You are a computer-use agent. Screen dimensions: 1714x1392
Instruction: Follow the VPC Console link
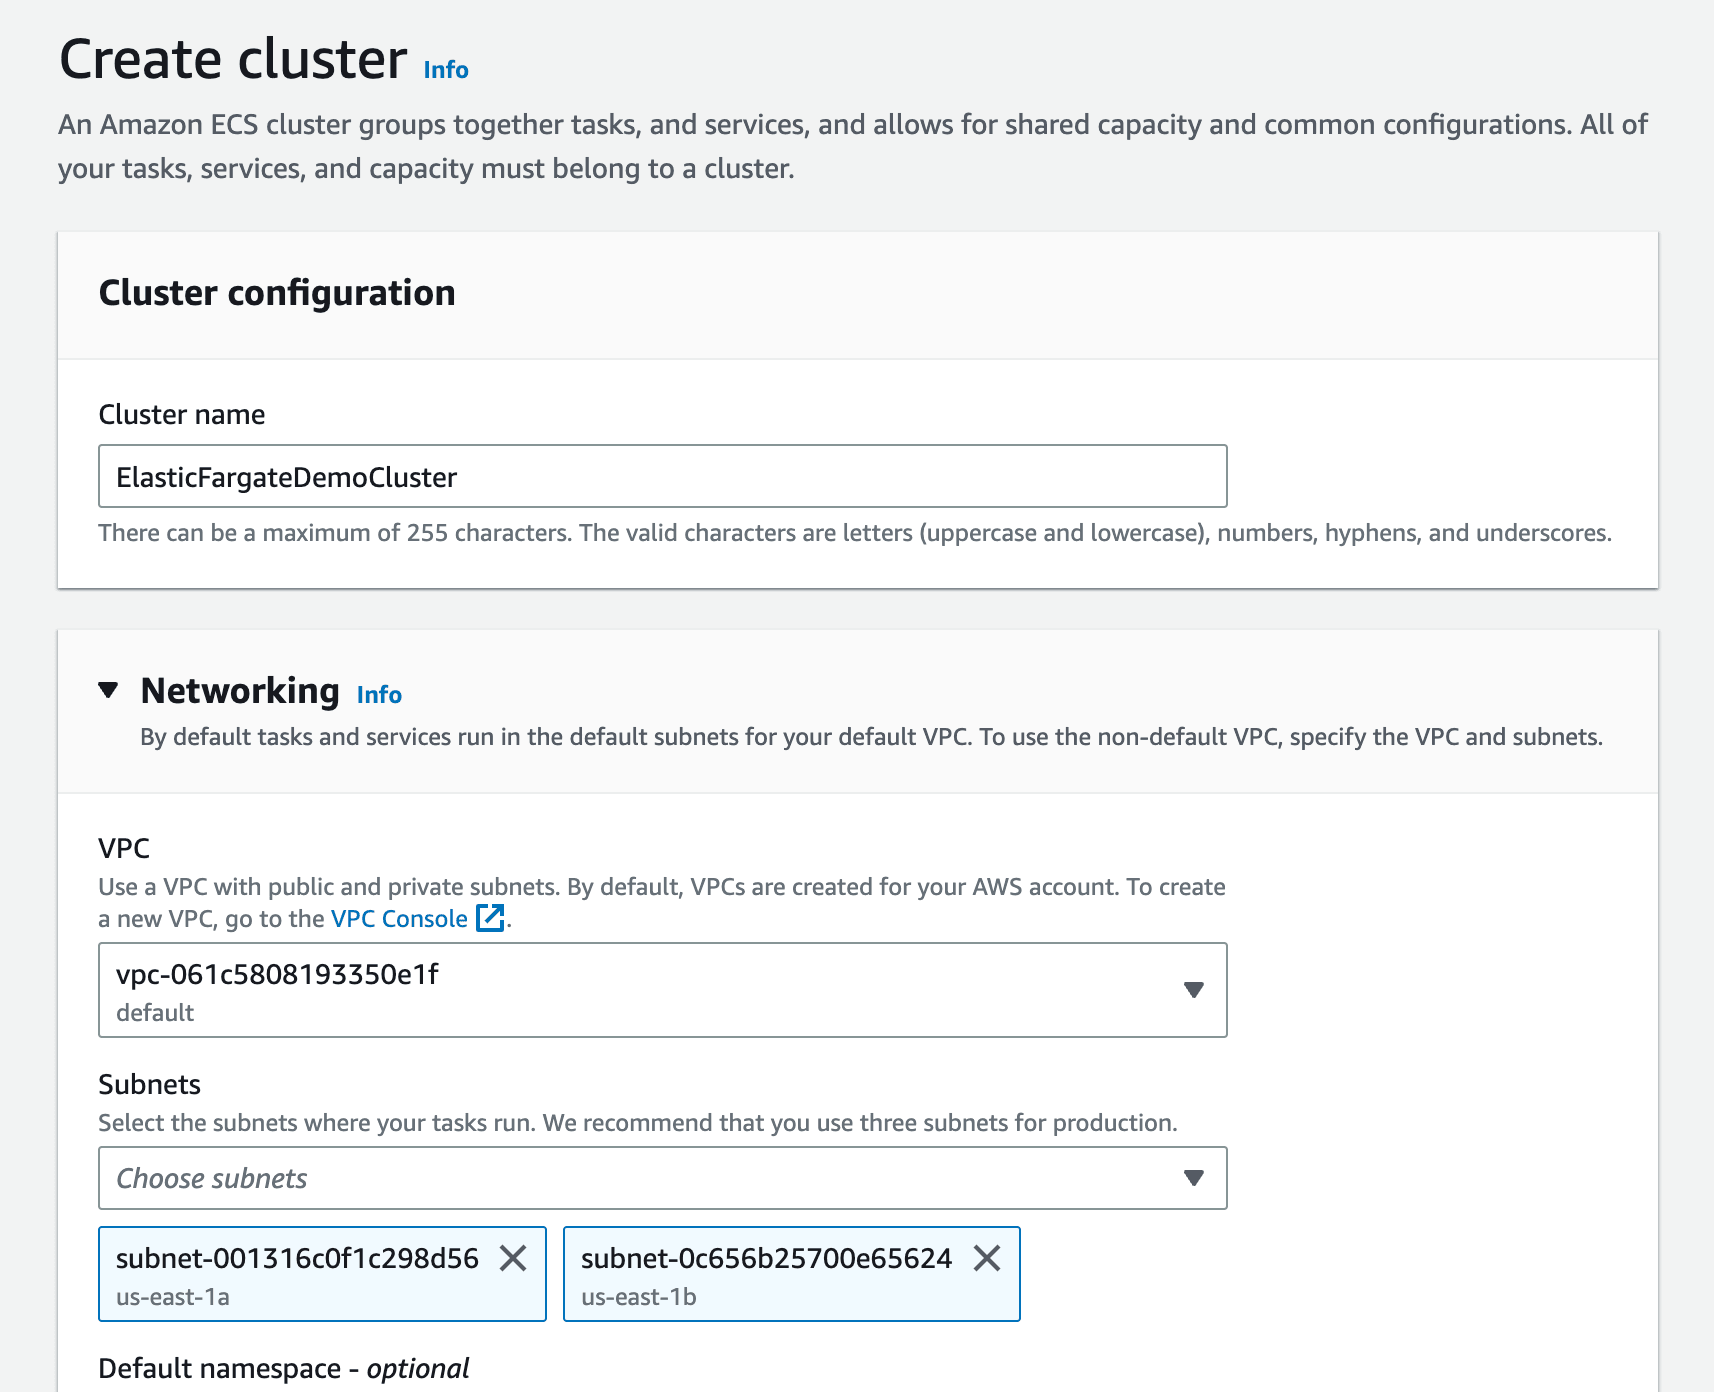(399, 919)
